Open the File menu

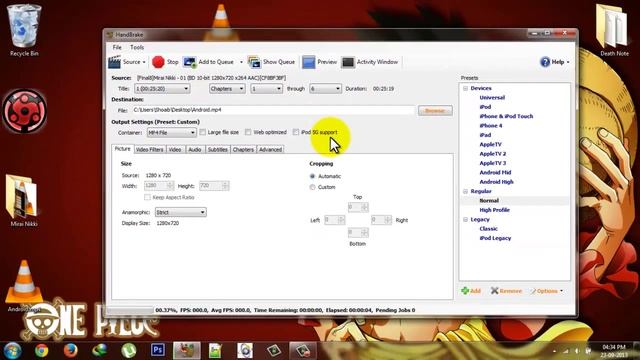pyautogui.click(x=117, y=47)
